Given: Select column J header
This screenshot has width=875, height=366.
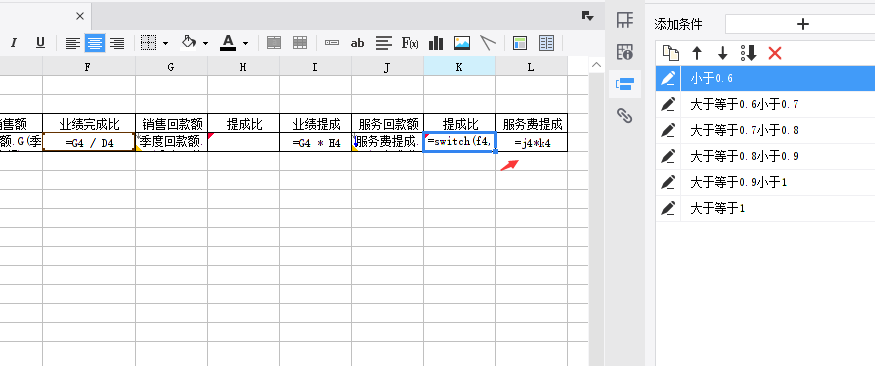Looking at the screenshot, I should point(387,66).
